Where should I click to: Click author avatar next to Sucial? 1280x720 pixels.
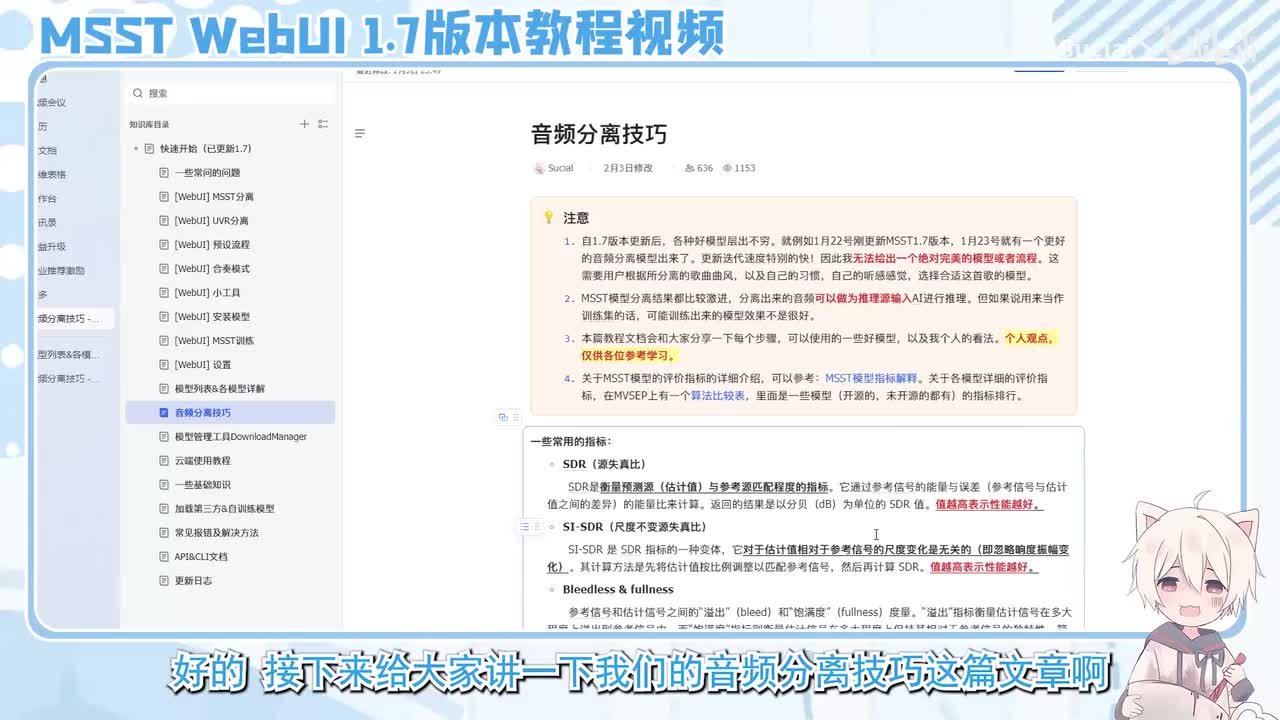click(539, 168)
